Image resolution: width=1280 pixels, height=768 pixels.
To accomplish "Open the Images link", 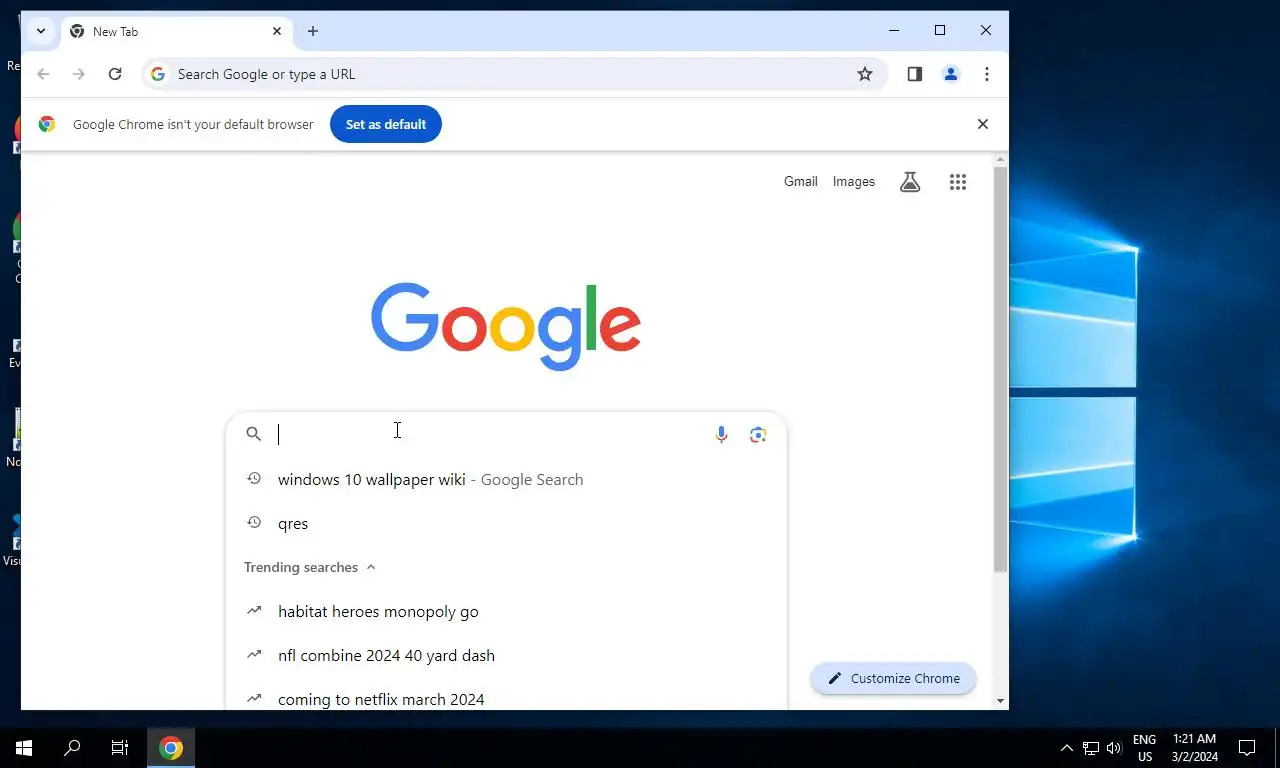I will pos(854,181).
